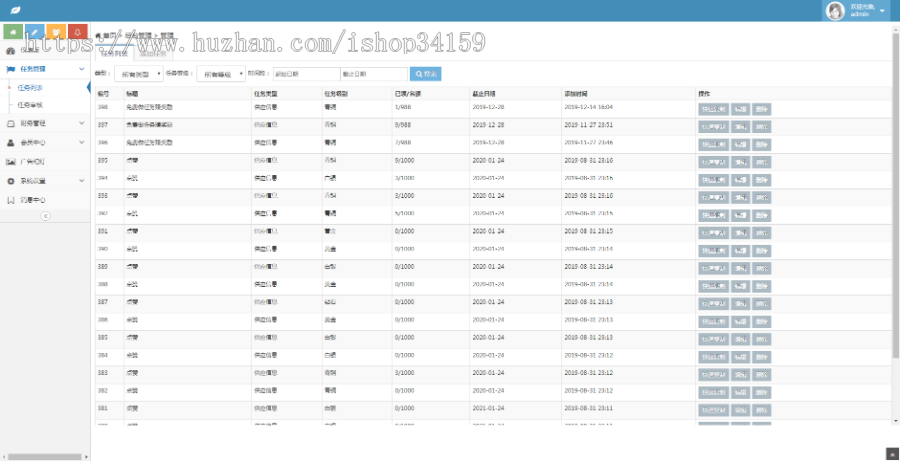The width and height of the screenshot is (900, 461).
Task: Click 删除 for task 389
Action: tap(761, 269)
